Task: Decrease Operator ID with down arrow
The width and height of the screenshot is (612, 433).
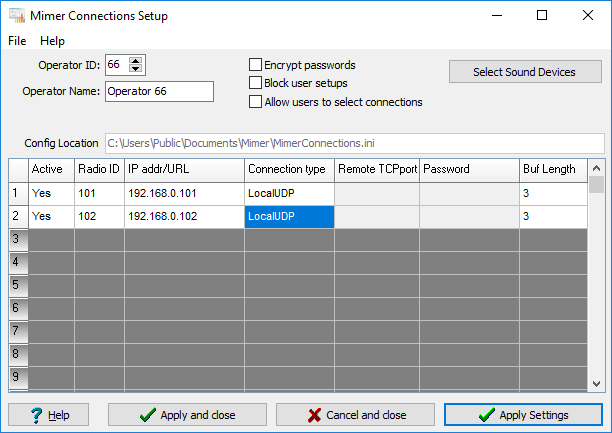Action: tap(135, 69)
